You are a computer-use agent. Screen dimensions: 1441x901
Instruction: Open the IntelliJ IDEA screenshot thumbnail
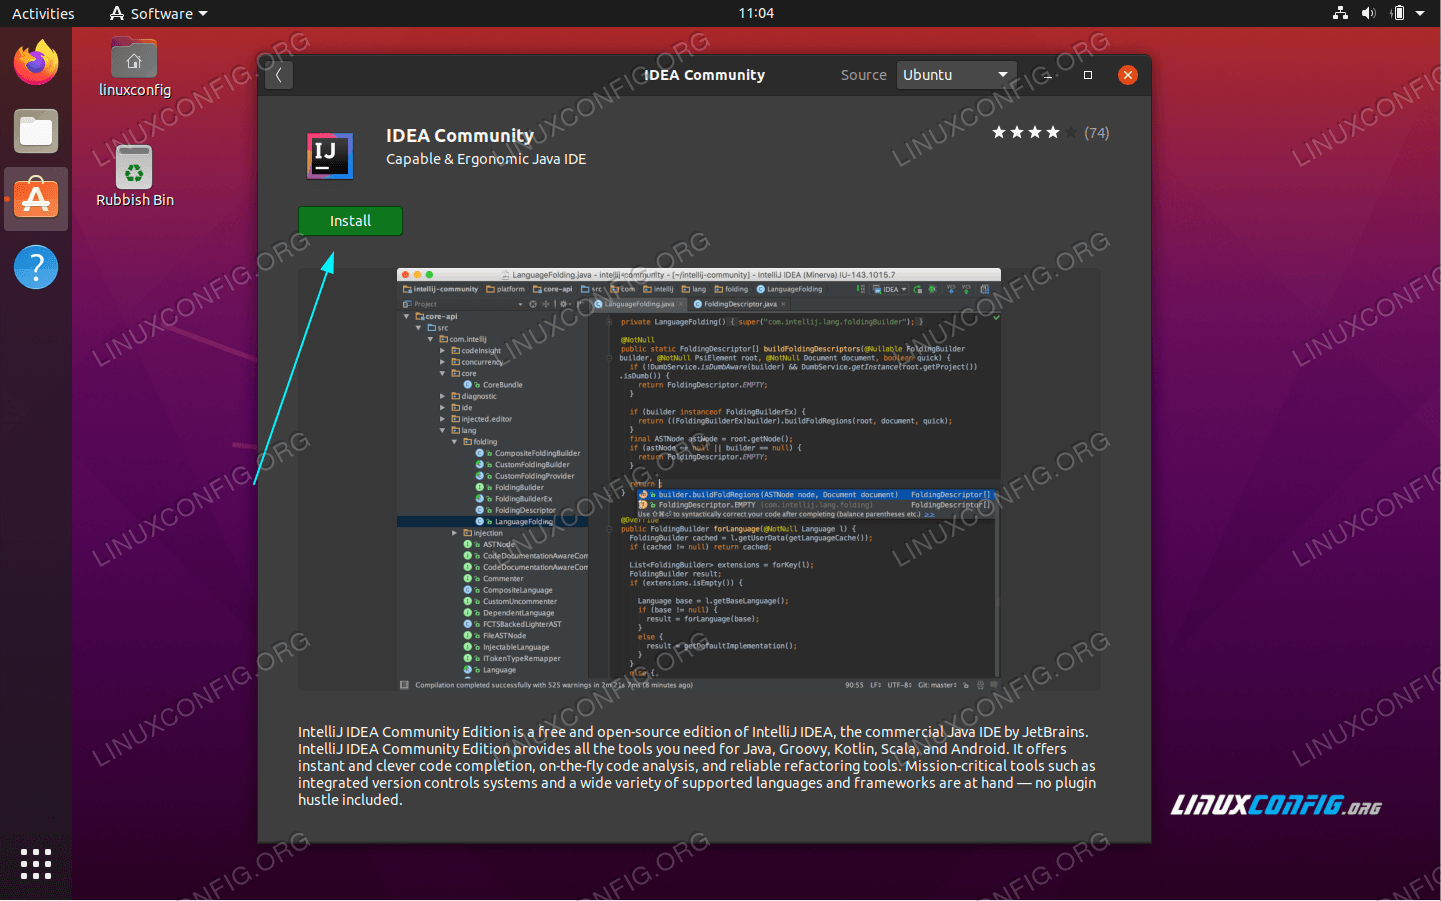tap(699, 479)
